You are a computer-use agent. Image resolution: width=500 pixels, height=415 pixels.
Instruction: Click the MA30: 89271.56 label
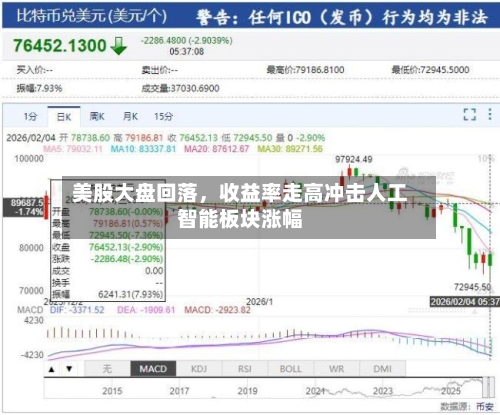pyautogui.click(x=290, y=149)
